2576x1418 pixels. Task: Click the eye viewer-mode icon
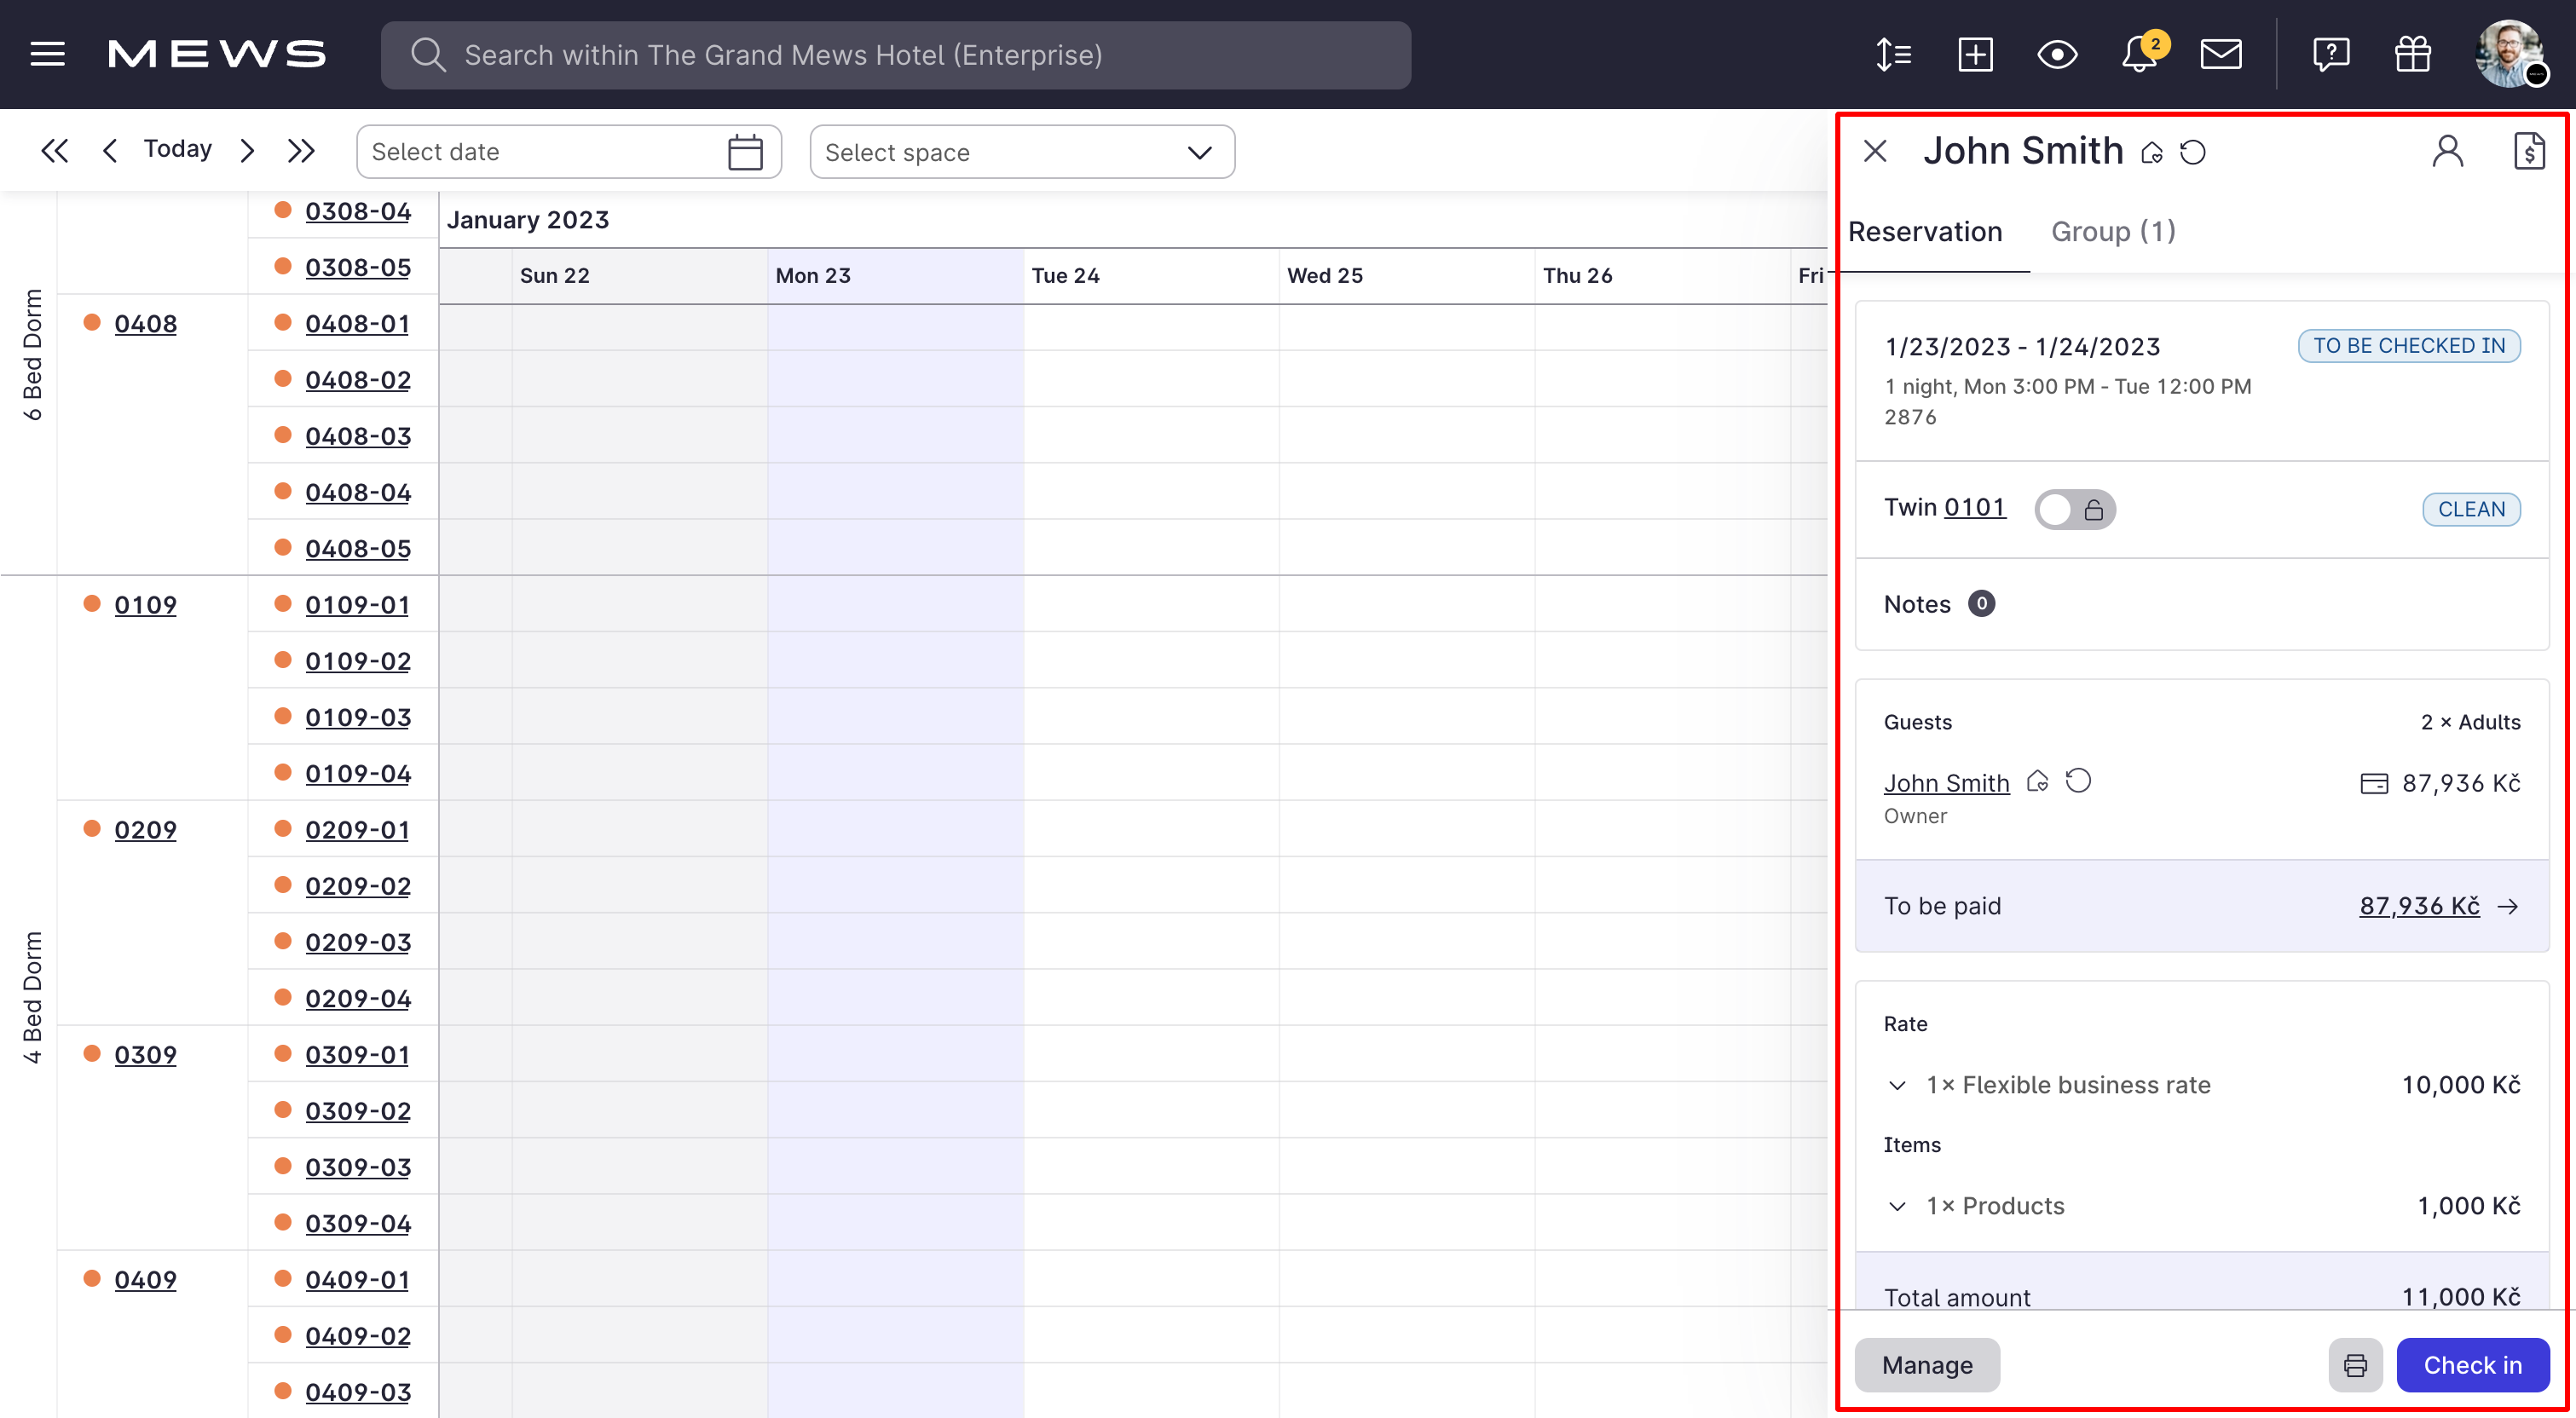(x=2056, y=55)
